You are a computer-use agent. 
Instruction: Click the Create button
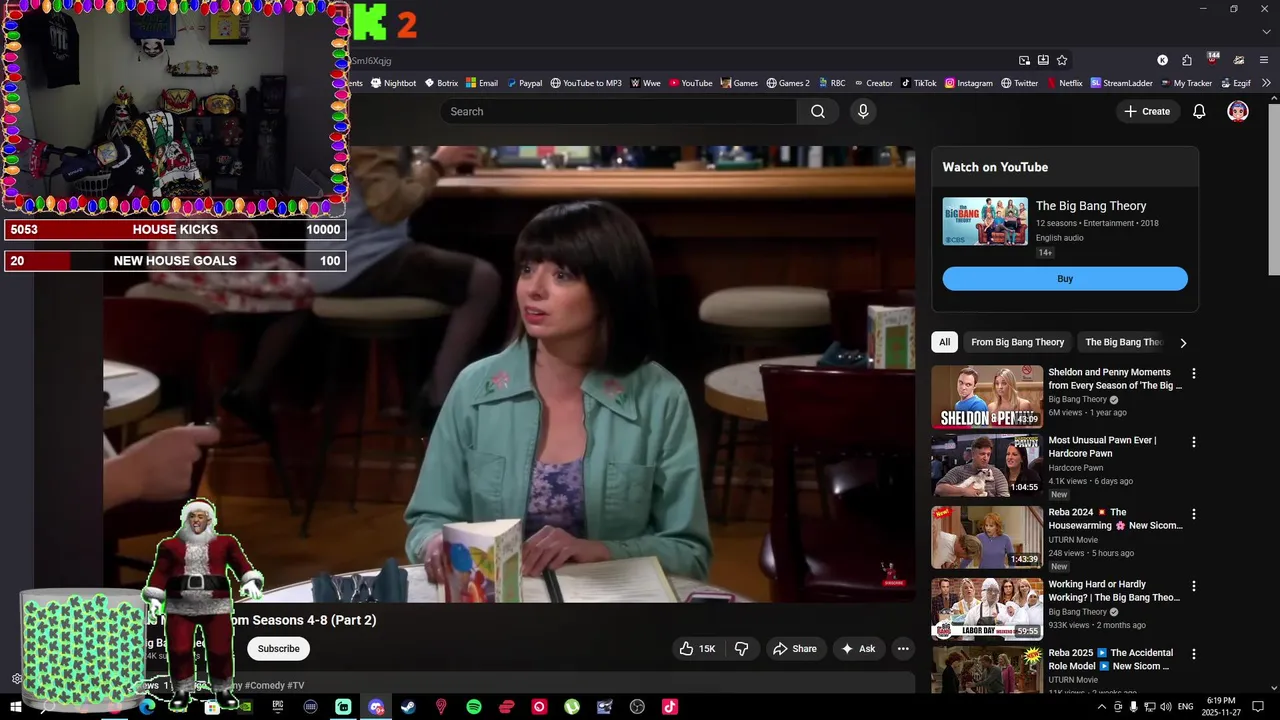(1147, 112)
